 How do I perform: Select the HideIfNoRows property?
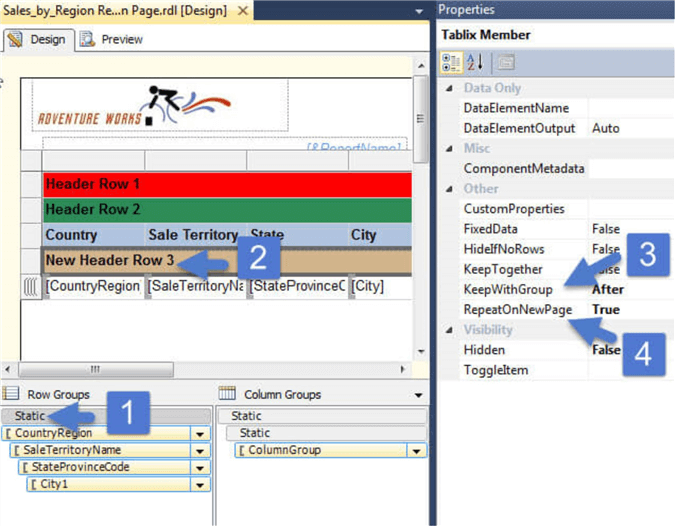[504, 249]
